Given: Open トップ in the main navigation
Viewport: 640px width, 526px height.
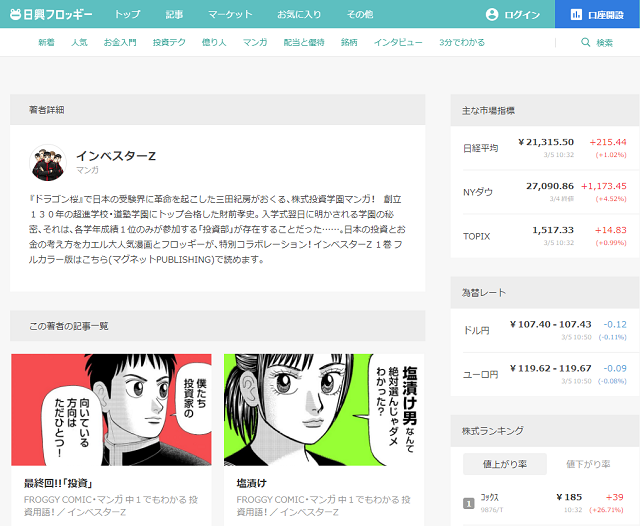Looking at the screenshot, I should (127, 14).
